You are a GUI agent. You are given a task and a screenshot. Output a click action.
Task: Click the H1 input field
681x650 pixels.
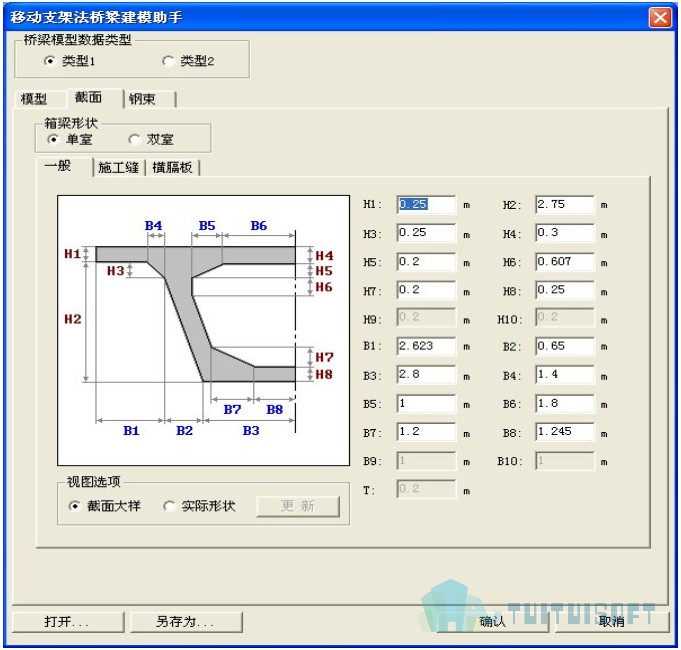[426, 205]
